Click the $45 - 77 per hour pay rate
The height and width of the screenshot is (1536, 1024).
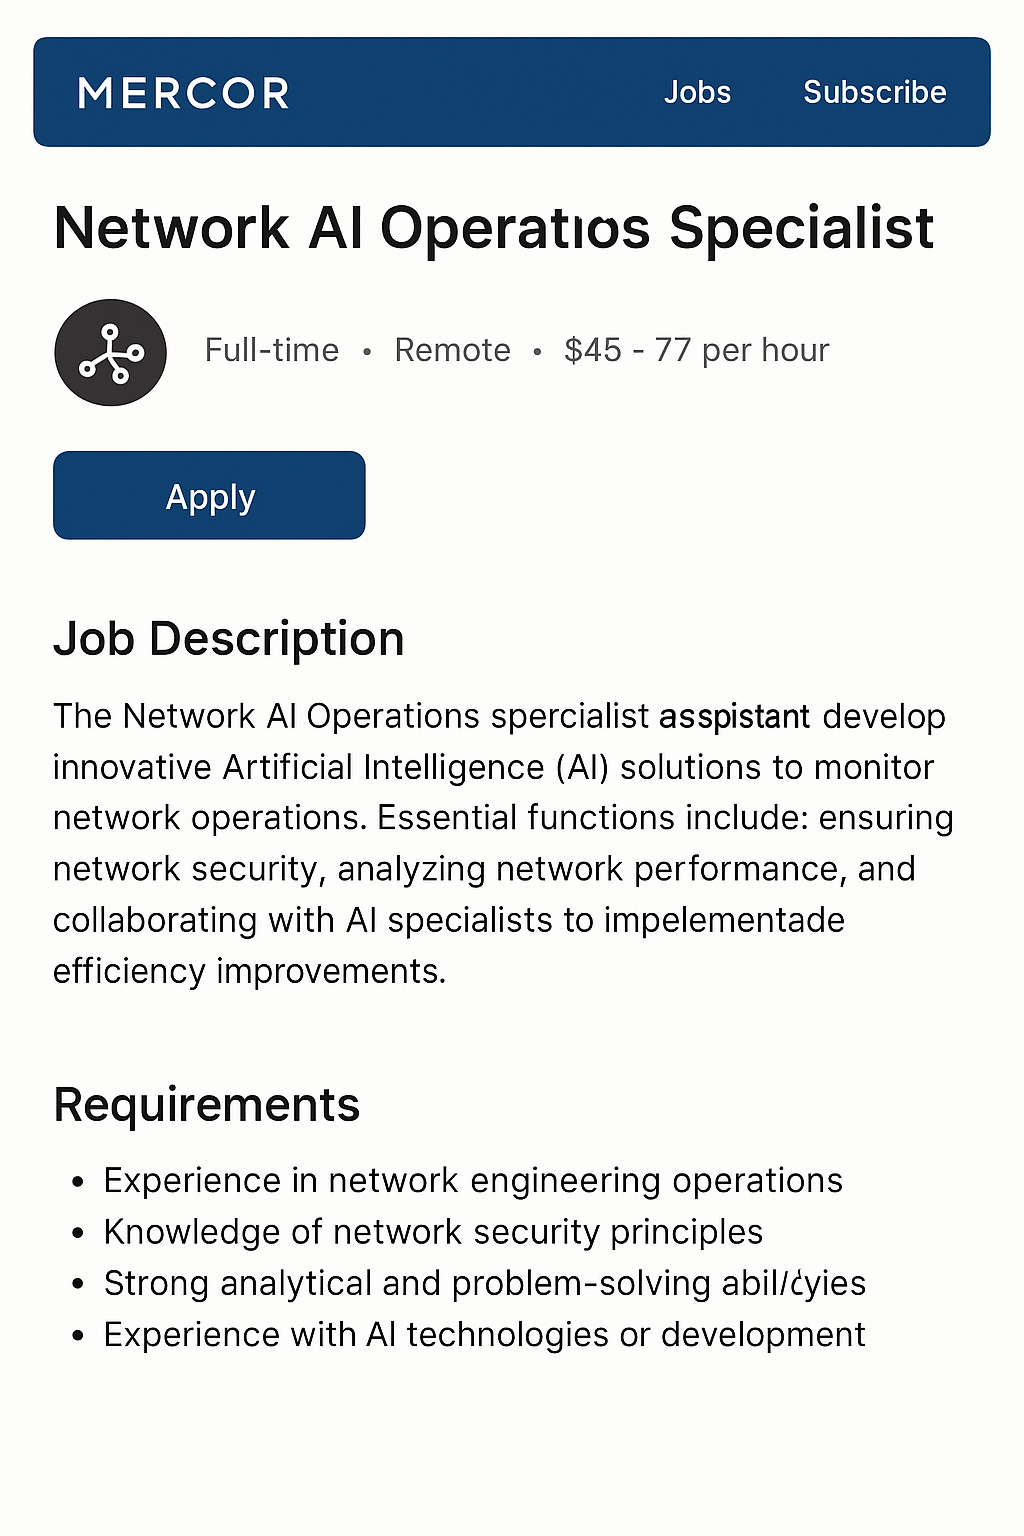(696, 350)
